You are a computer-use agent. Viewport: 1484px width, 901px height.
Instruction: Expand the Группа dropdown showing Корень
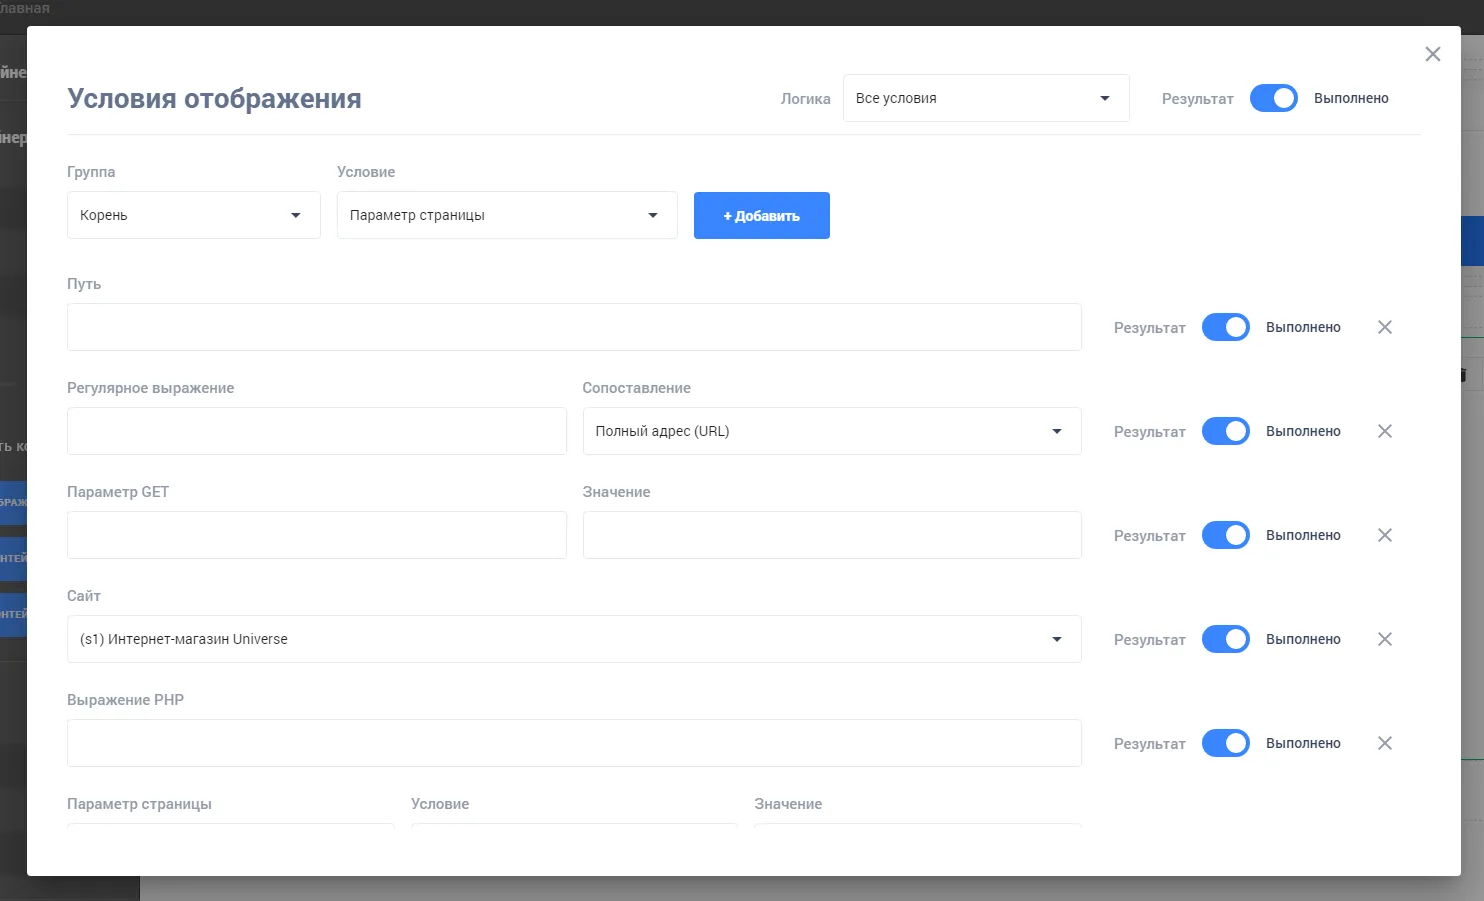click(193, 215)
